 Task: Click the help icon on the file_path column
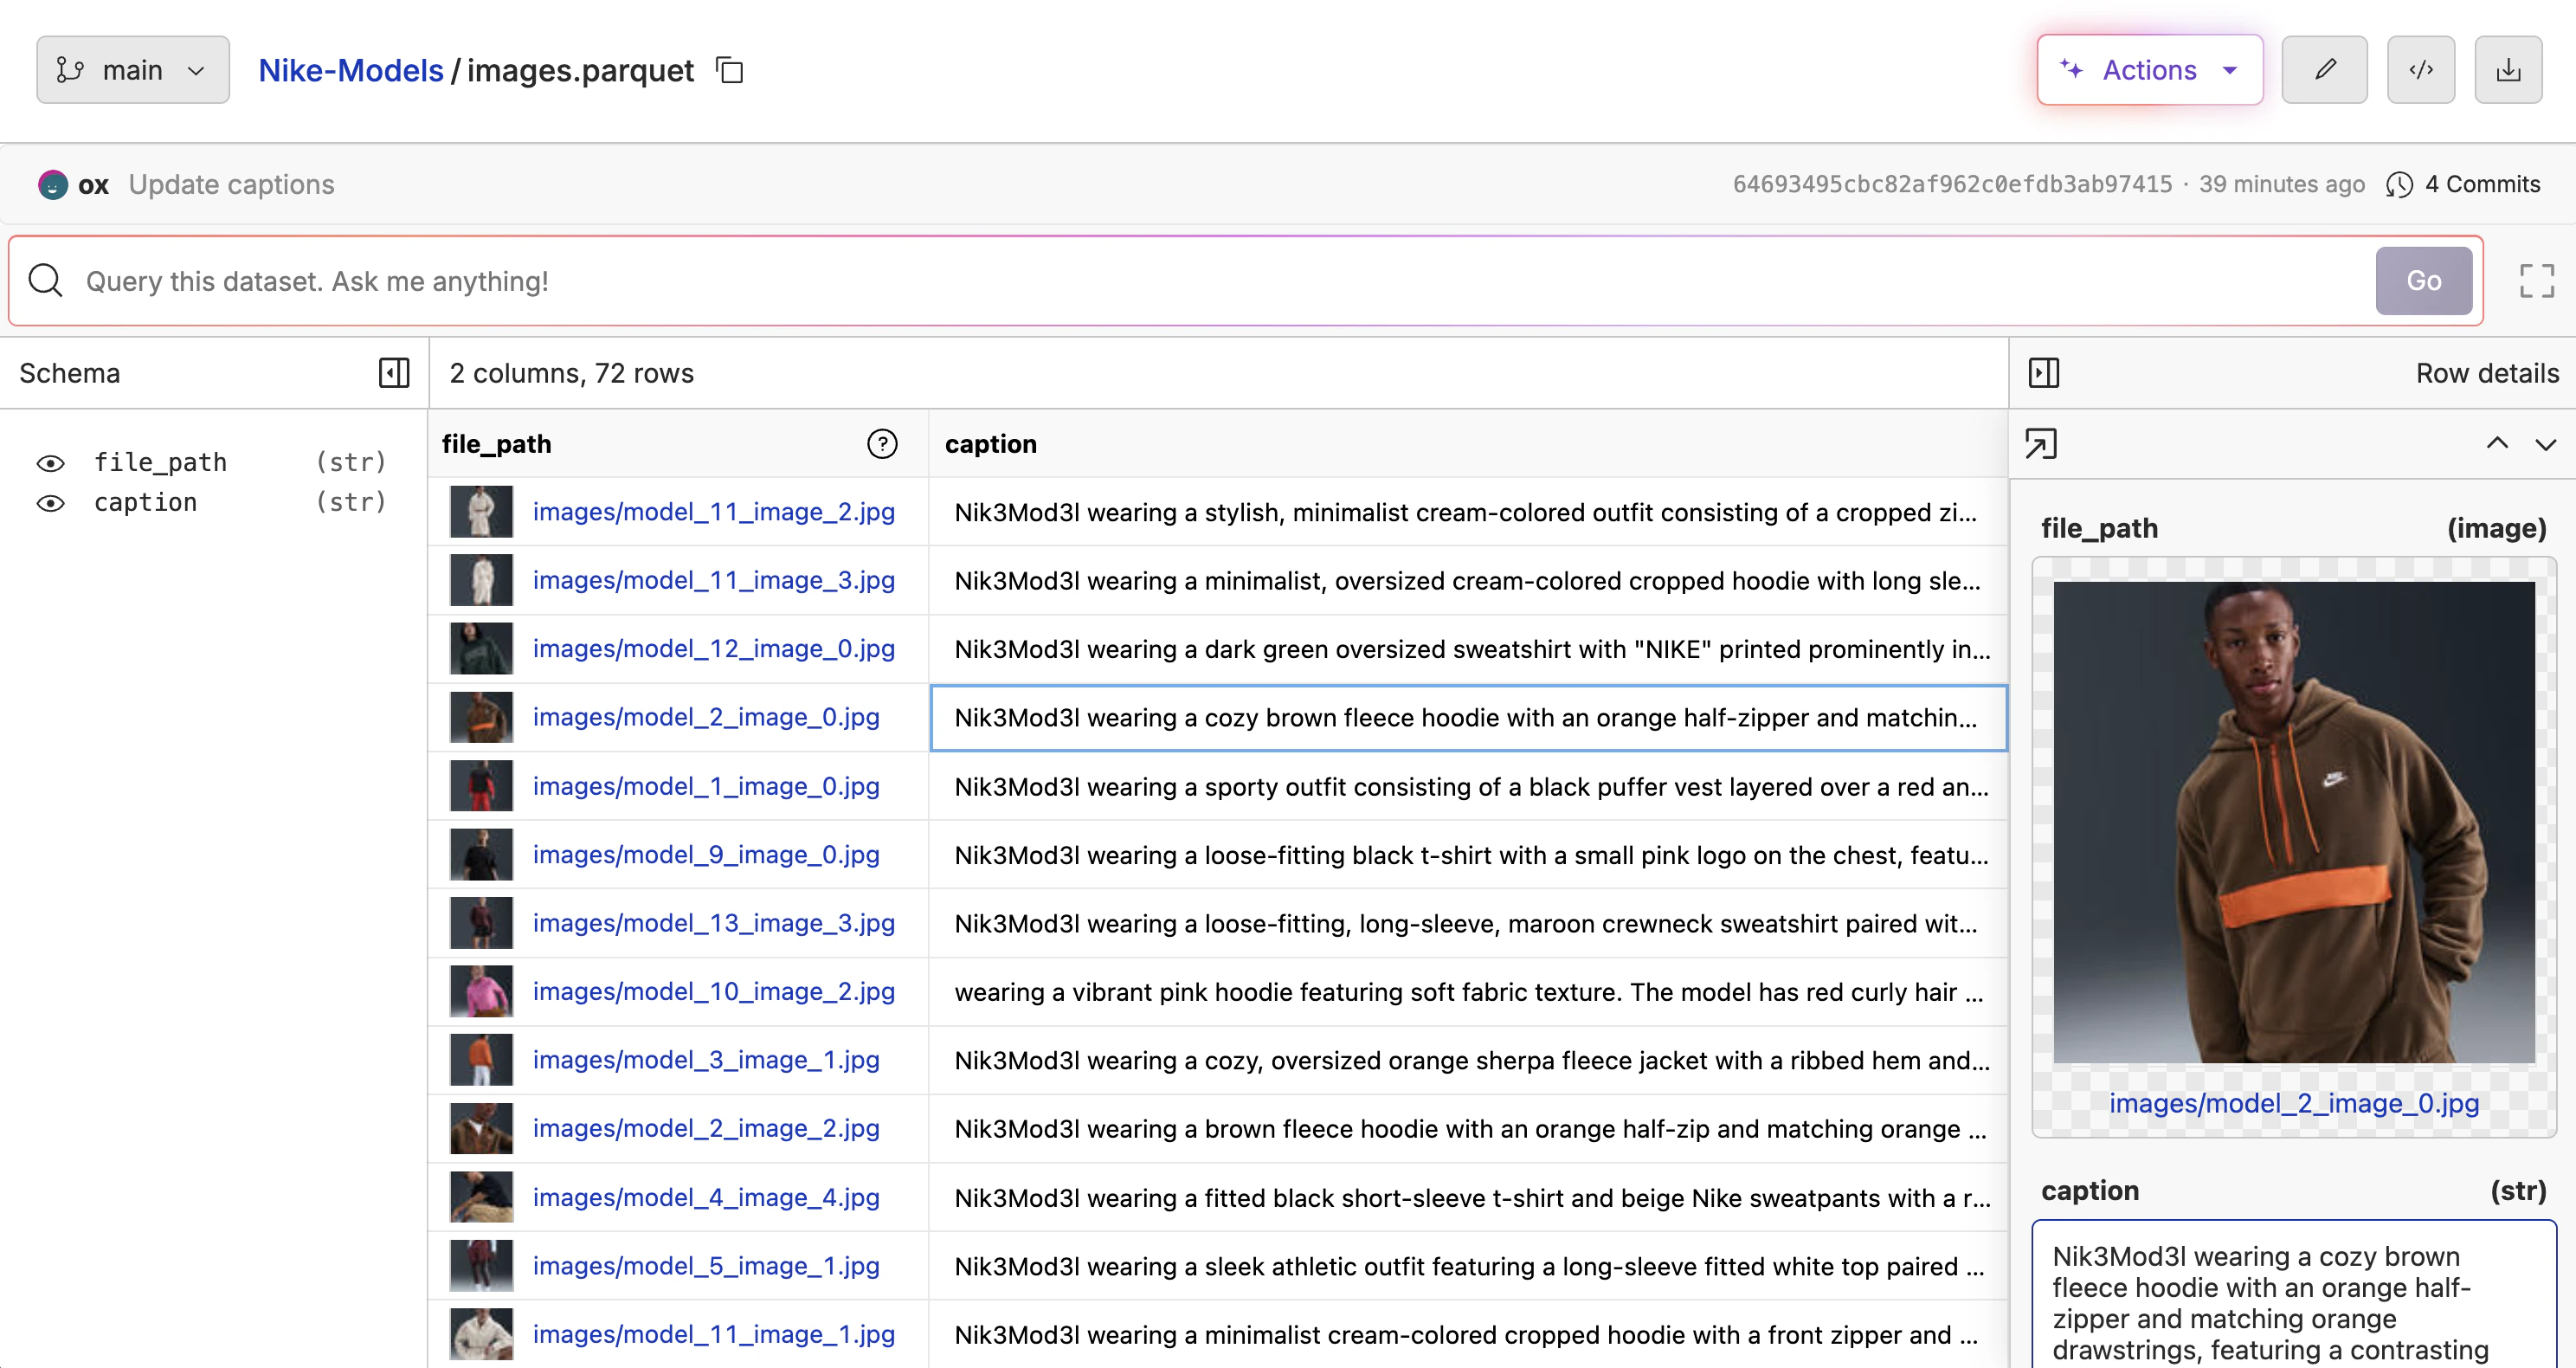click(882, 443)
